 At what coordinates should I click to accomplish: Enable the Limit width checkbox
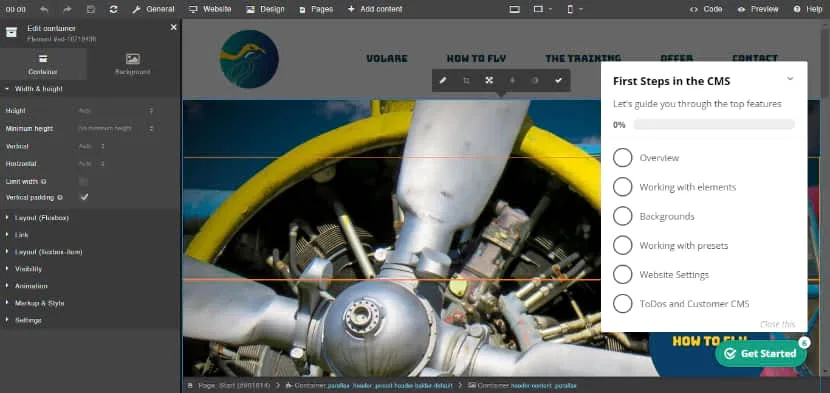[x=84, y=182]
